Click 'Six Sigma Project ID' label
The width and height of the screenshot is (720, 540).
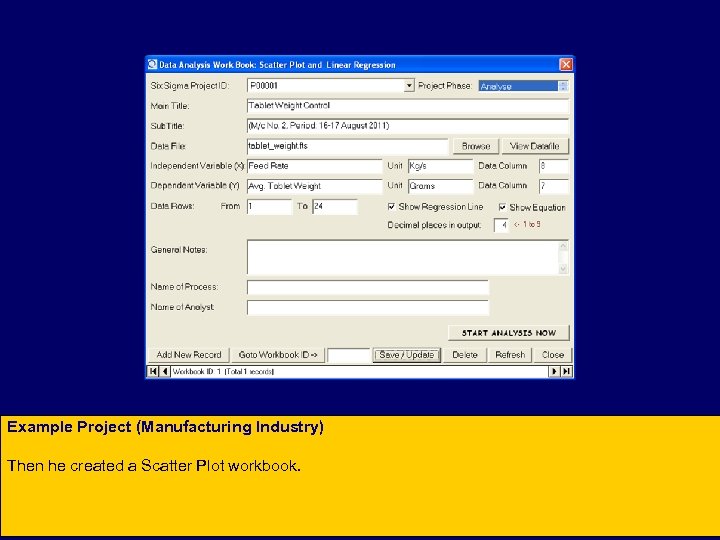coord(190,86)
